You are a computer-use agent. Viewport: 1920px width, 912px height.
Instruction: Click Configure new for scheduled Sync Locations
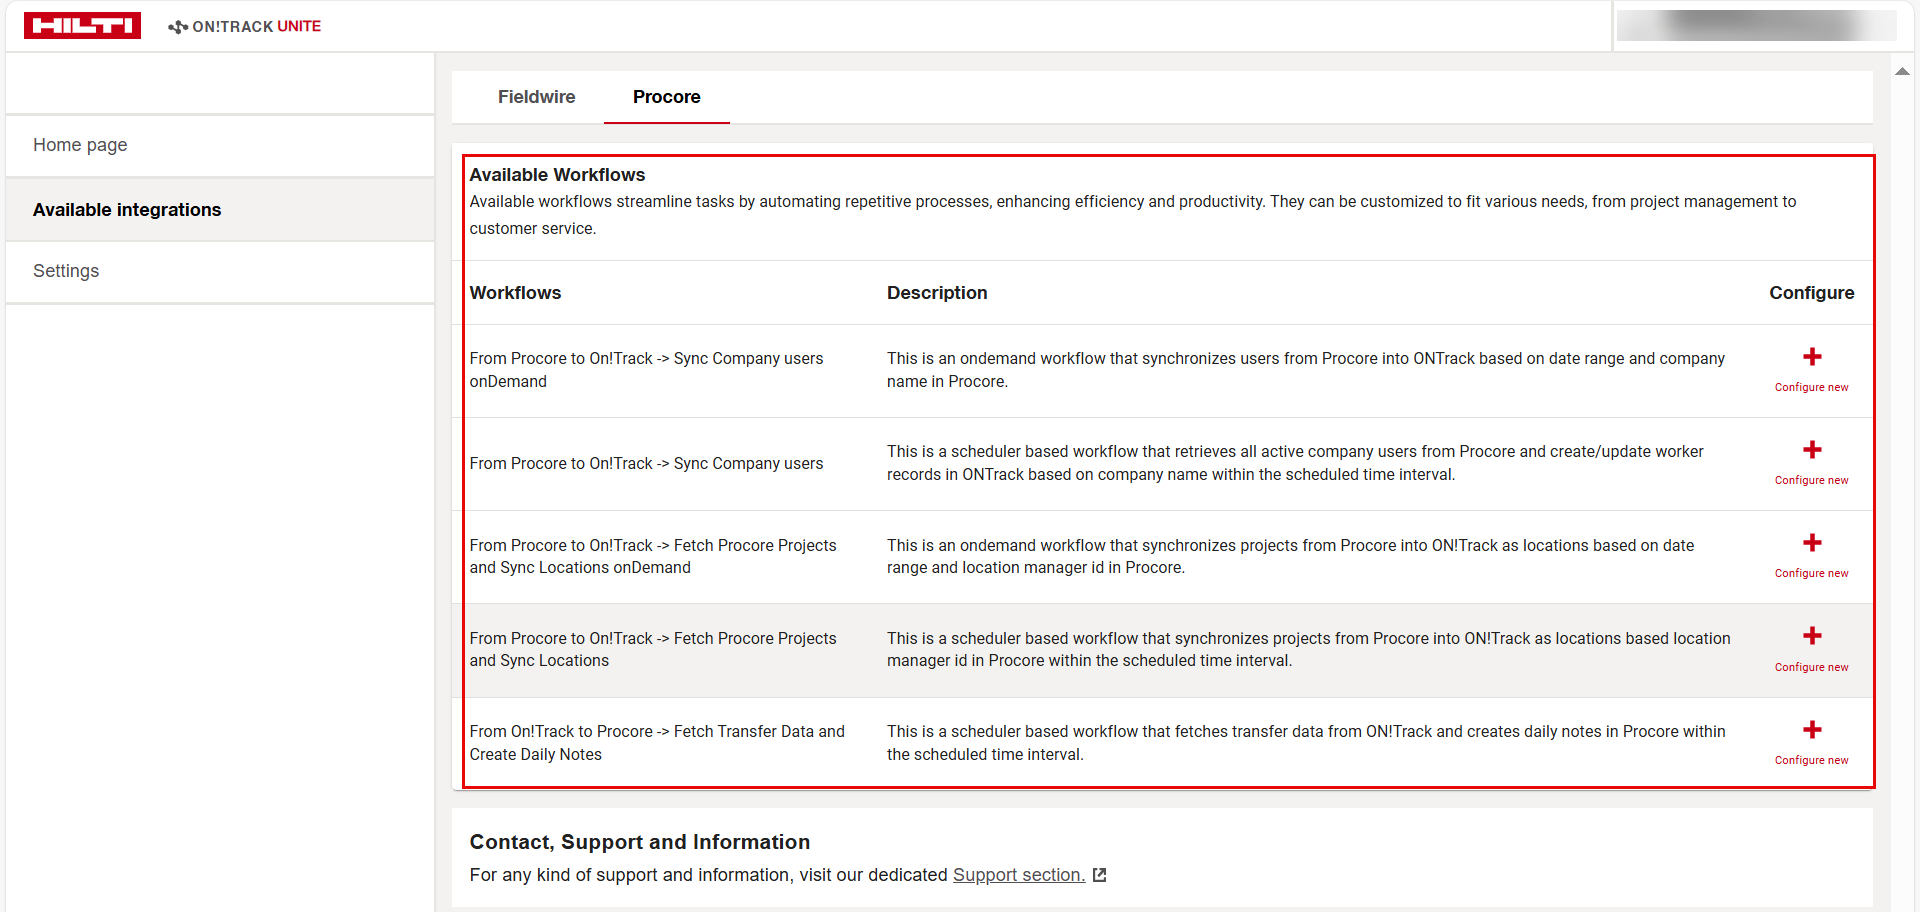1812,667
